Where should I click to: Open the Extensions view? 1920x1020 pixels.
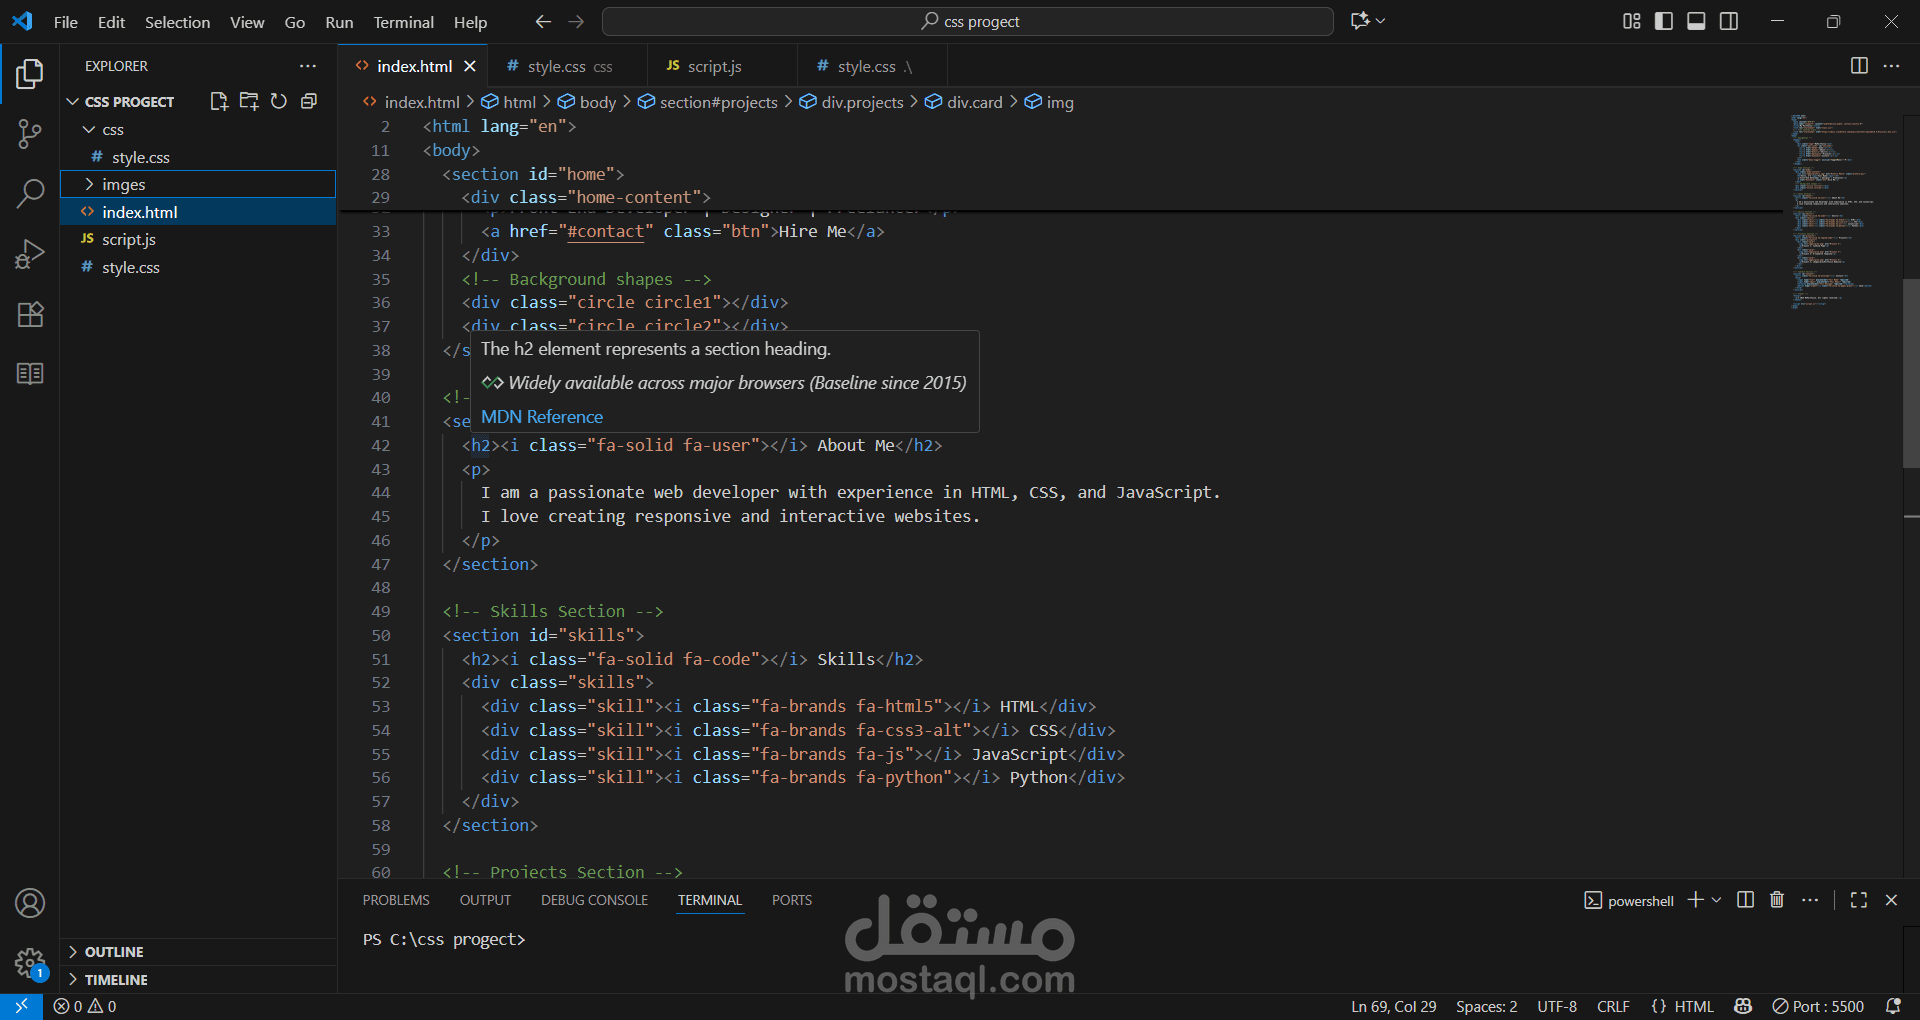click(x=30, y=314)
